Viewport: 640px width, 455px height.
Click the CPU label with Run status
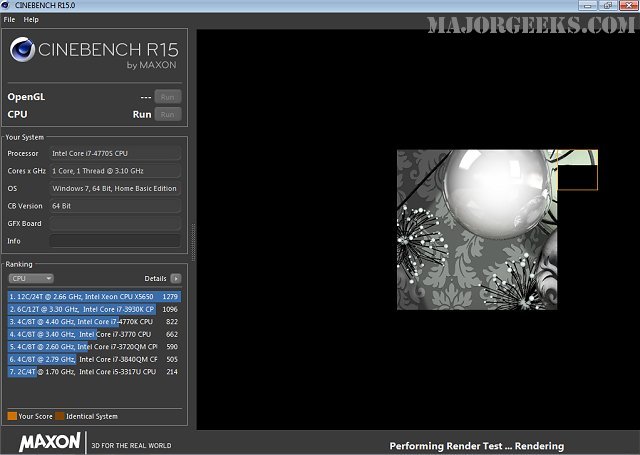[18, 115]
